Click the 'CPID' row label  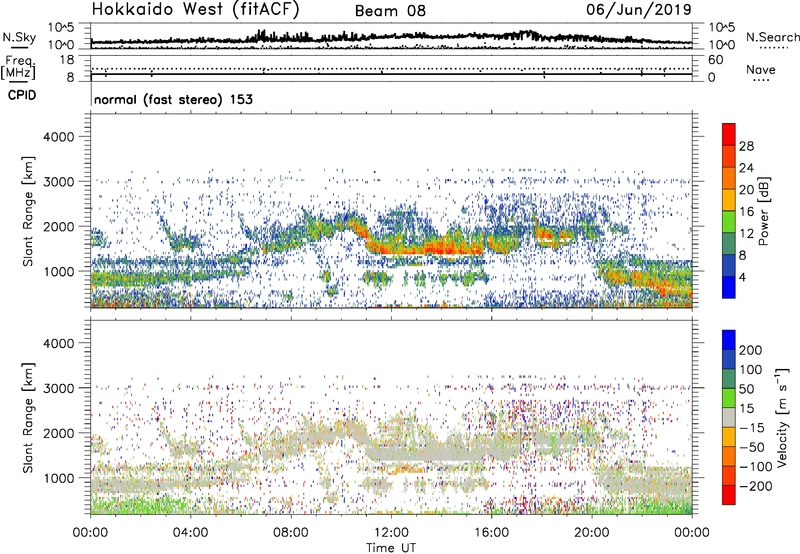tap(22, 95)
